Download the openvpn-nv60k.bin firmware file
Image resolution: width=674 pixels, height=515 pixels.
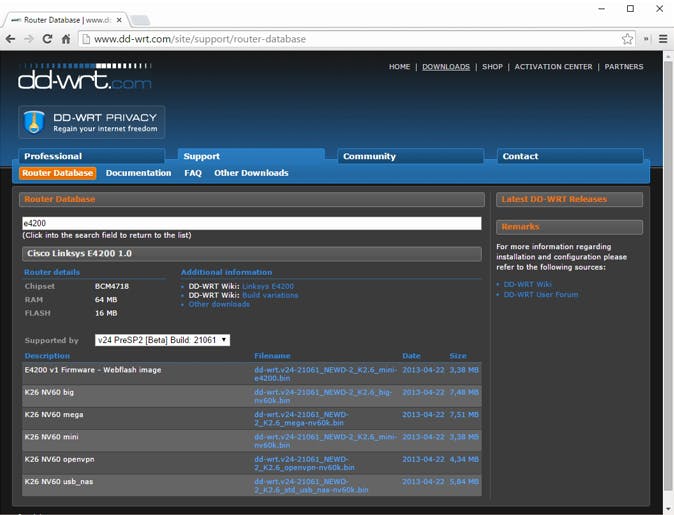pyautogui.click(x=304, y=463)
